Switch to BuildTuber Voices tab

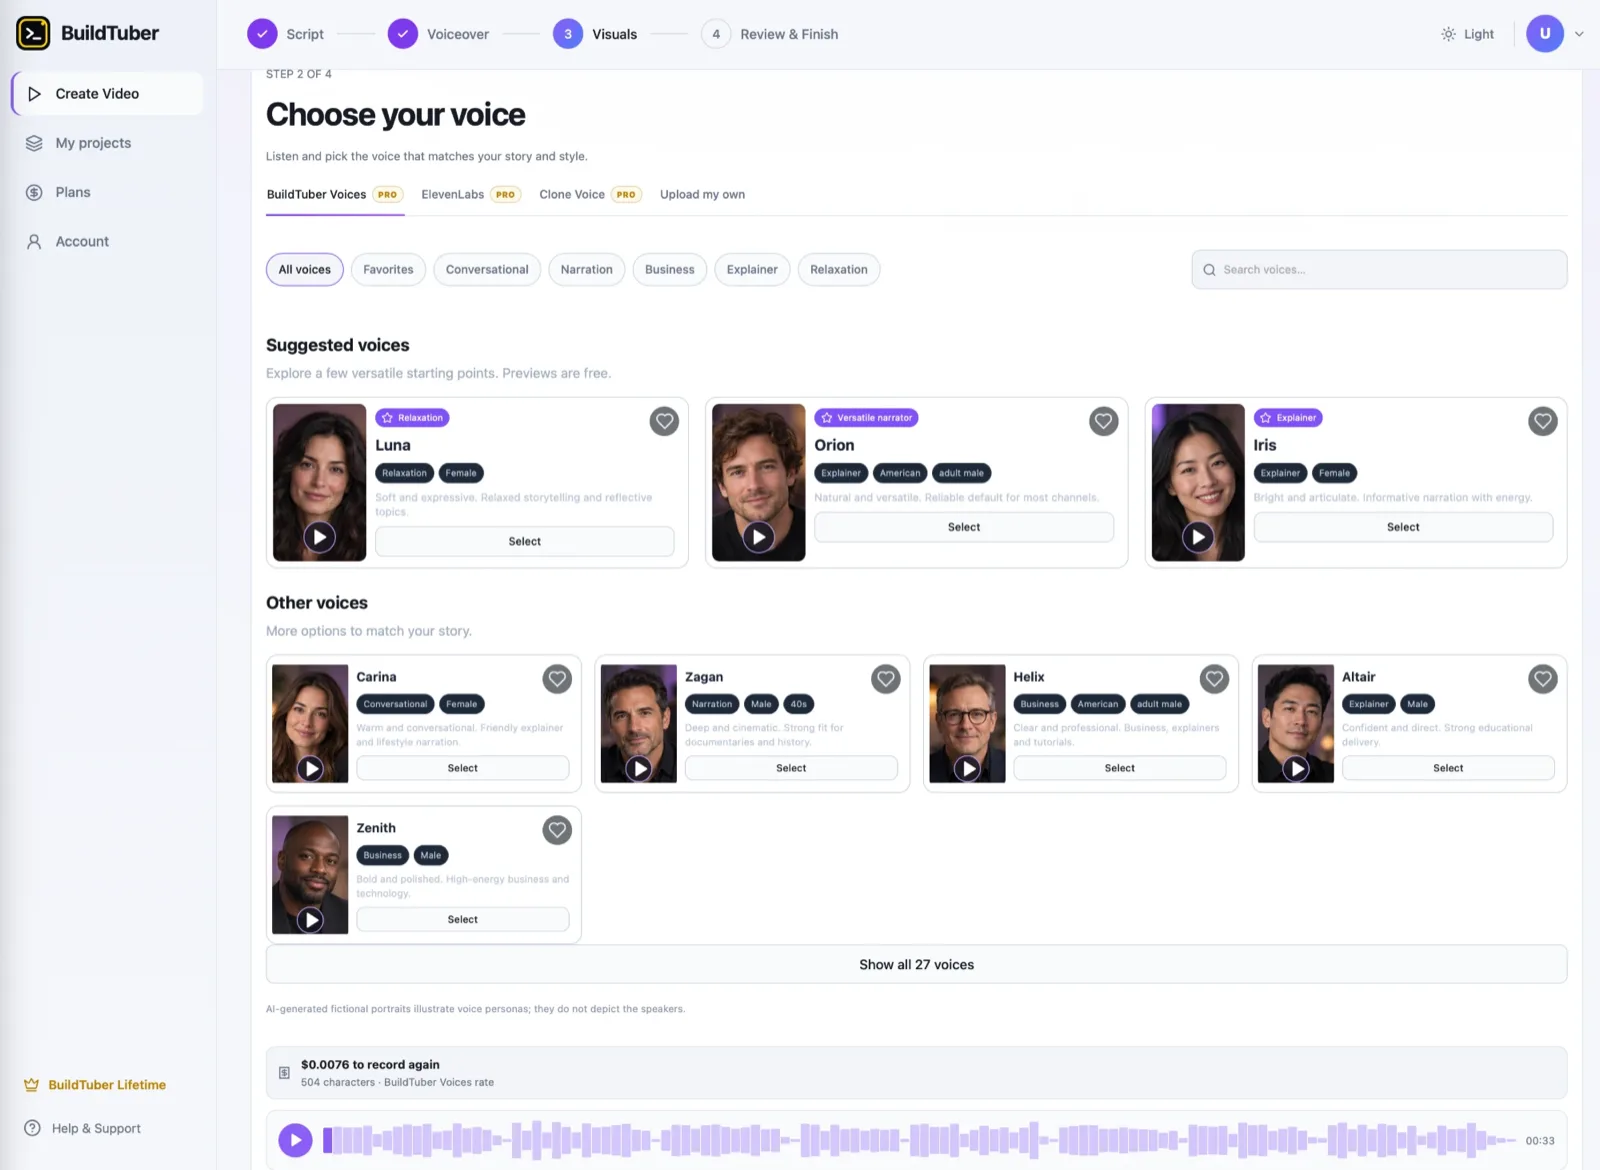[x=335, y=194]
